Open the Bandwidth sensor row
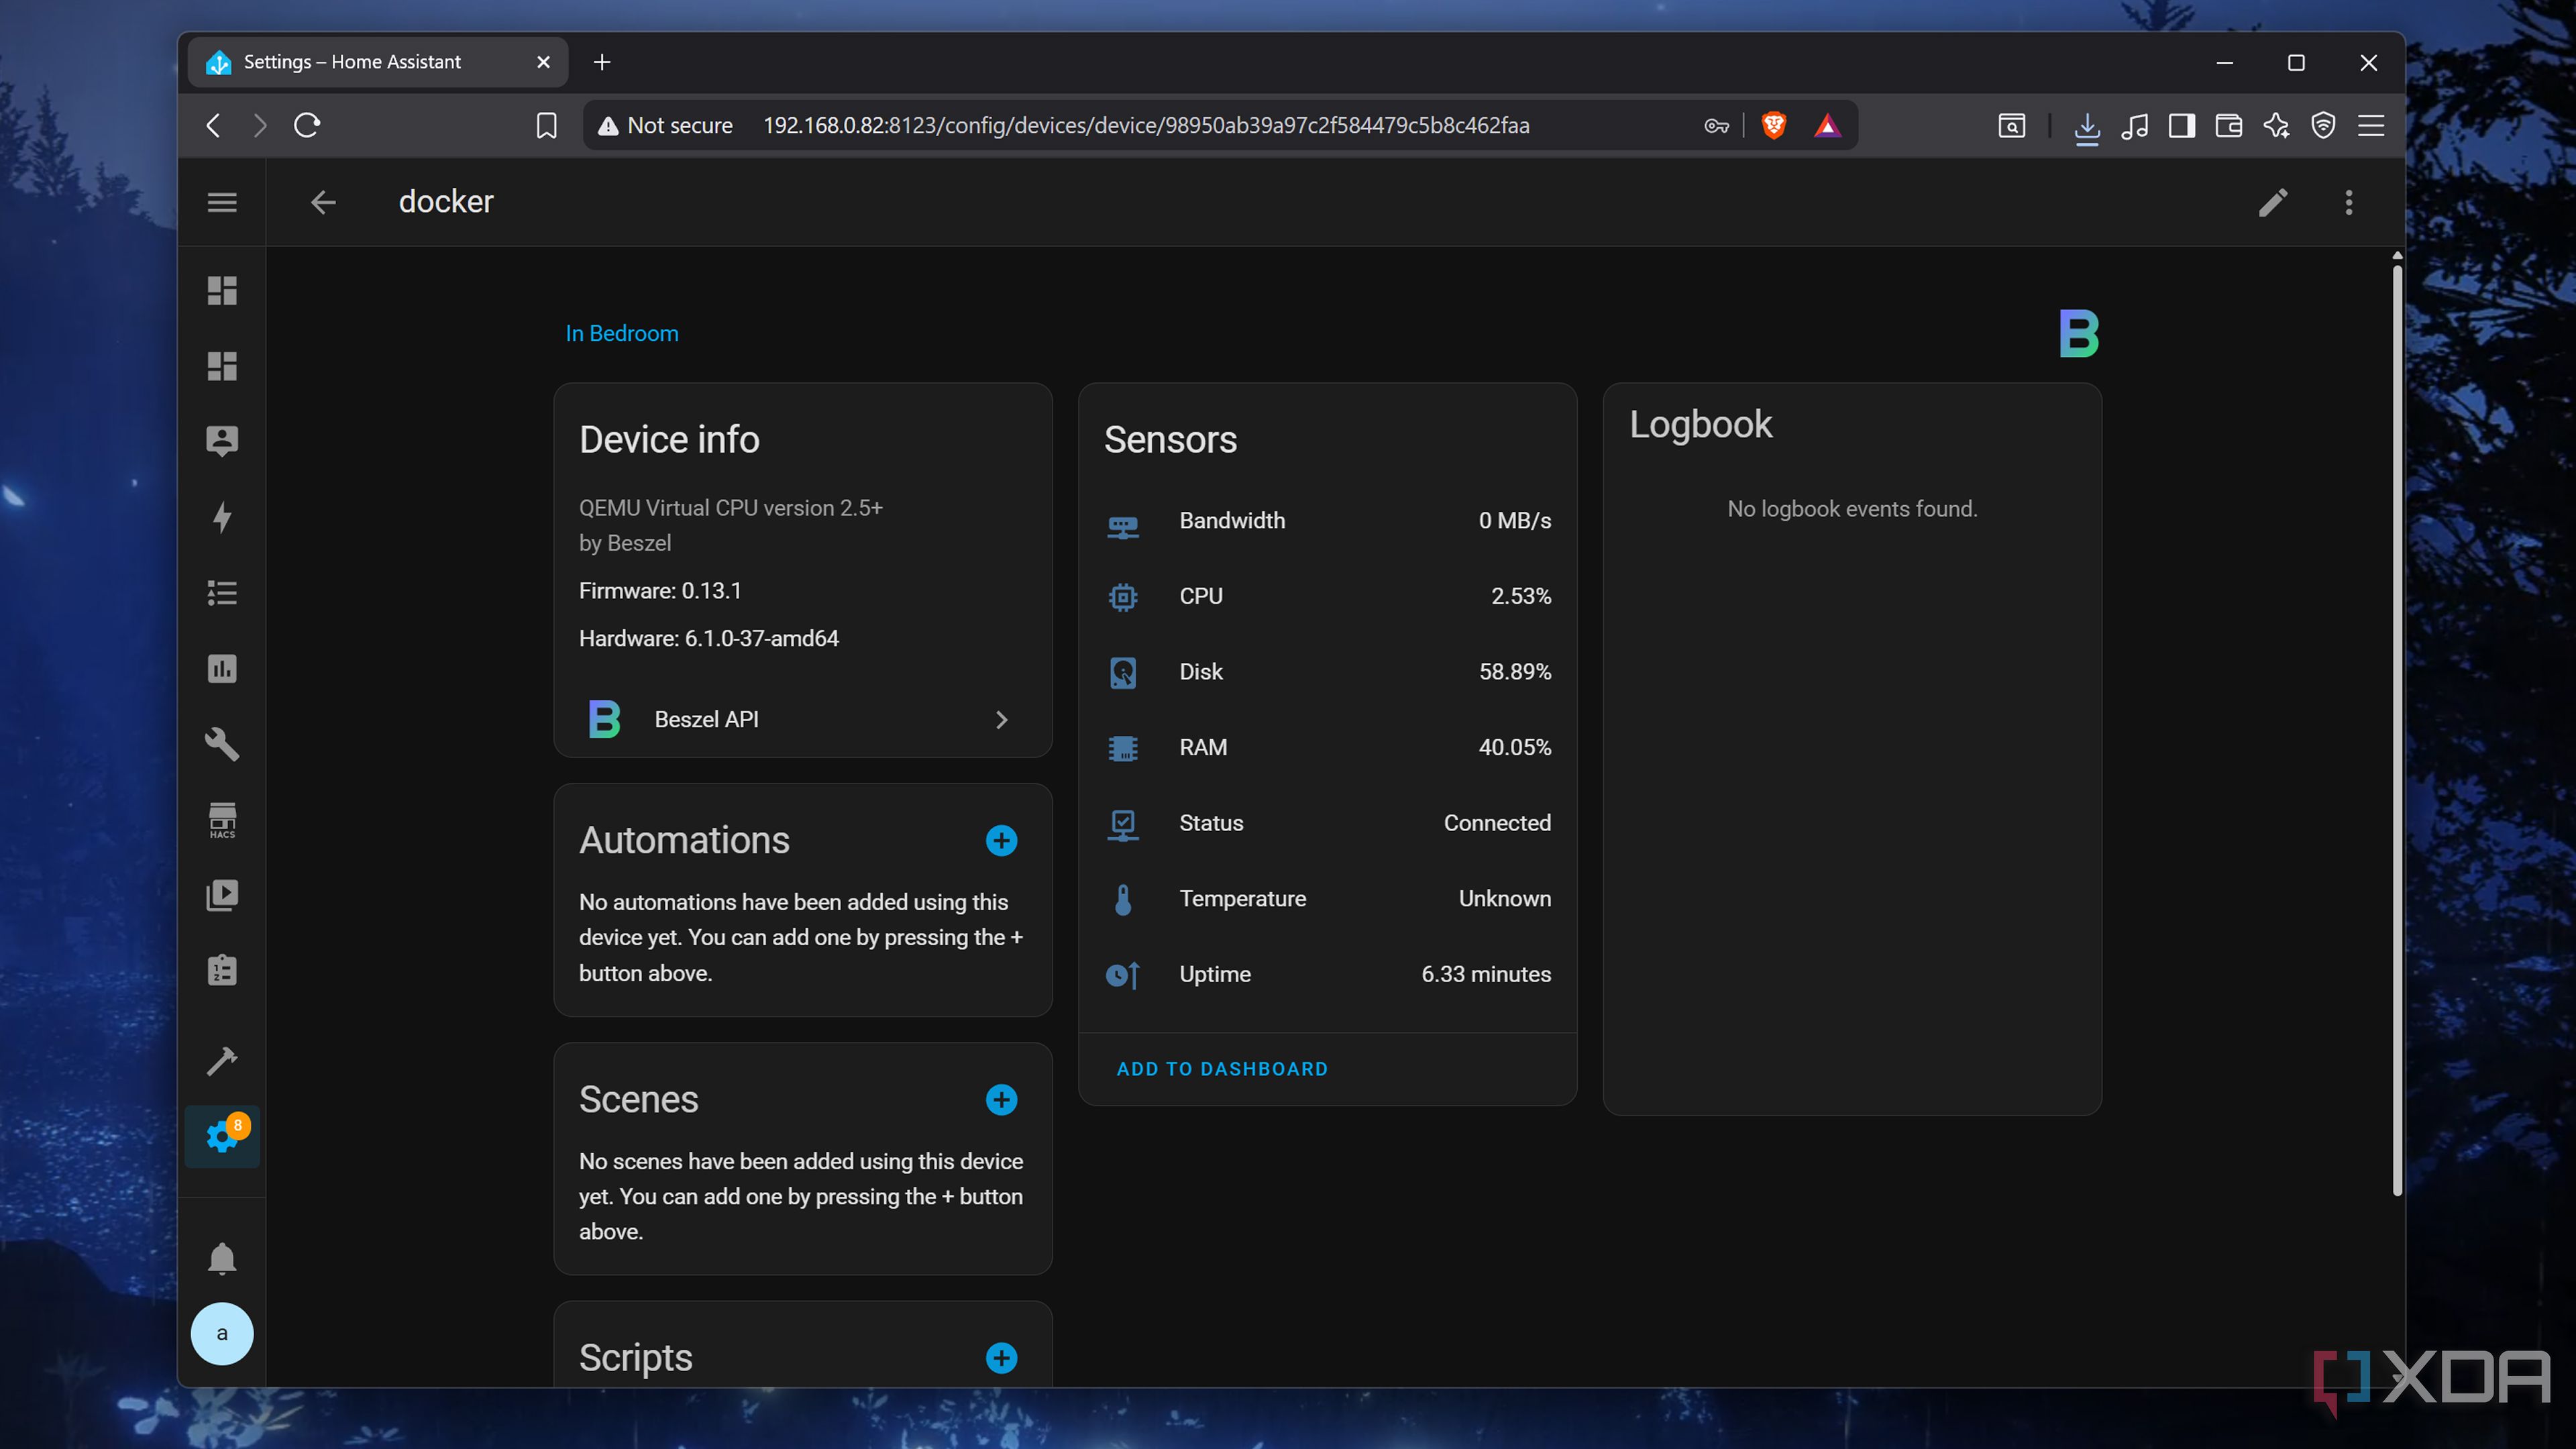Screen dimensions: 2576x1449 tap(1328, 520)
